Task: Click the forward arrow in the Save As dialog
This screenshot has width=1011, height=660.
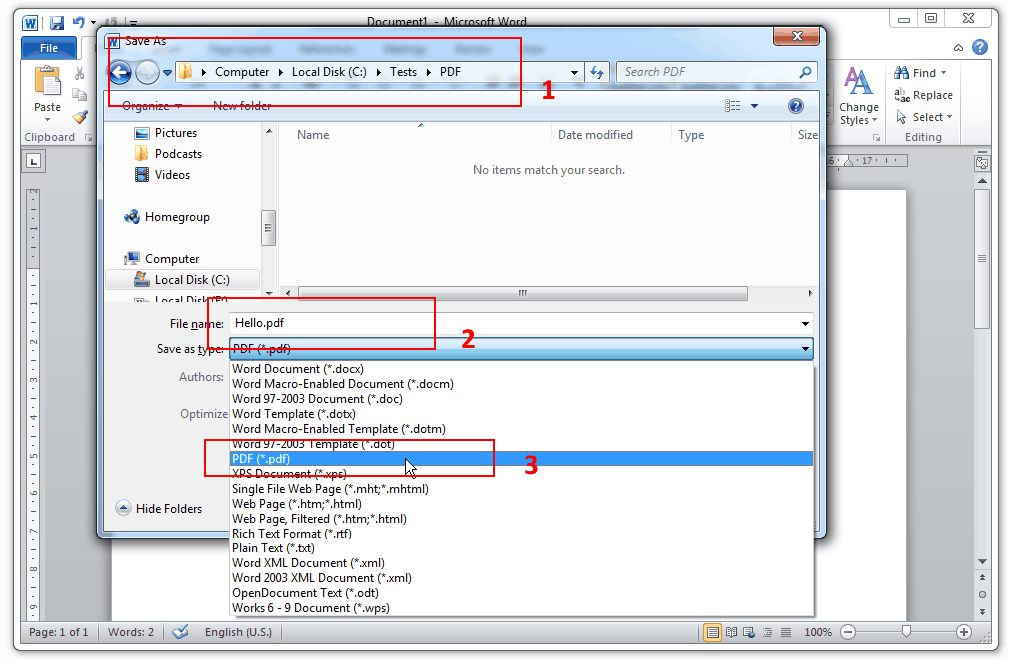Action: (x=147, y=72)
